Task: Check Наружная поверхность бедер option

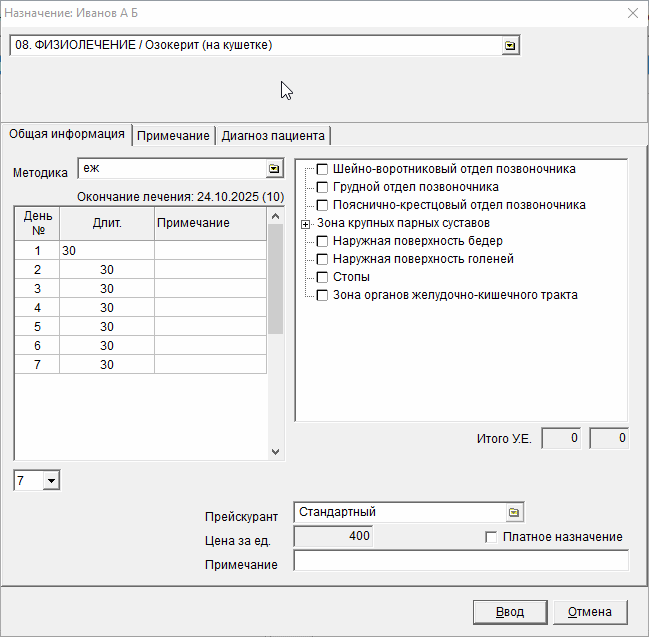Action: tap(322, 241)
